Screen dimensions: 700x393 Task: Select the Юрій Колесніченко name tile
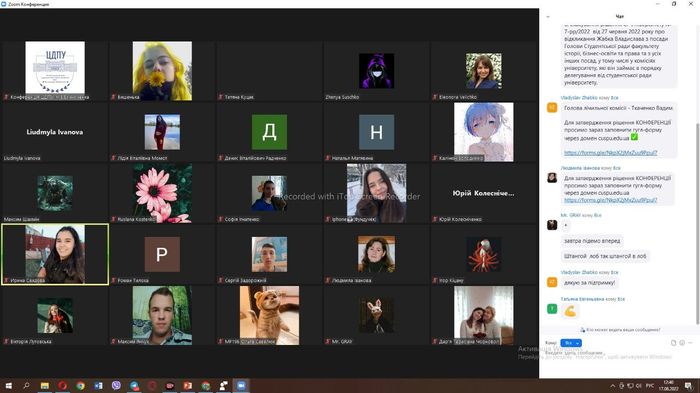[x=483, y=193]
